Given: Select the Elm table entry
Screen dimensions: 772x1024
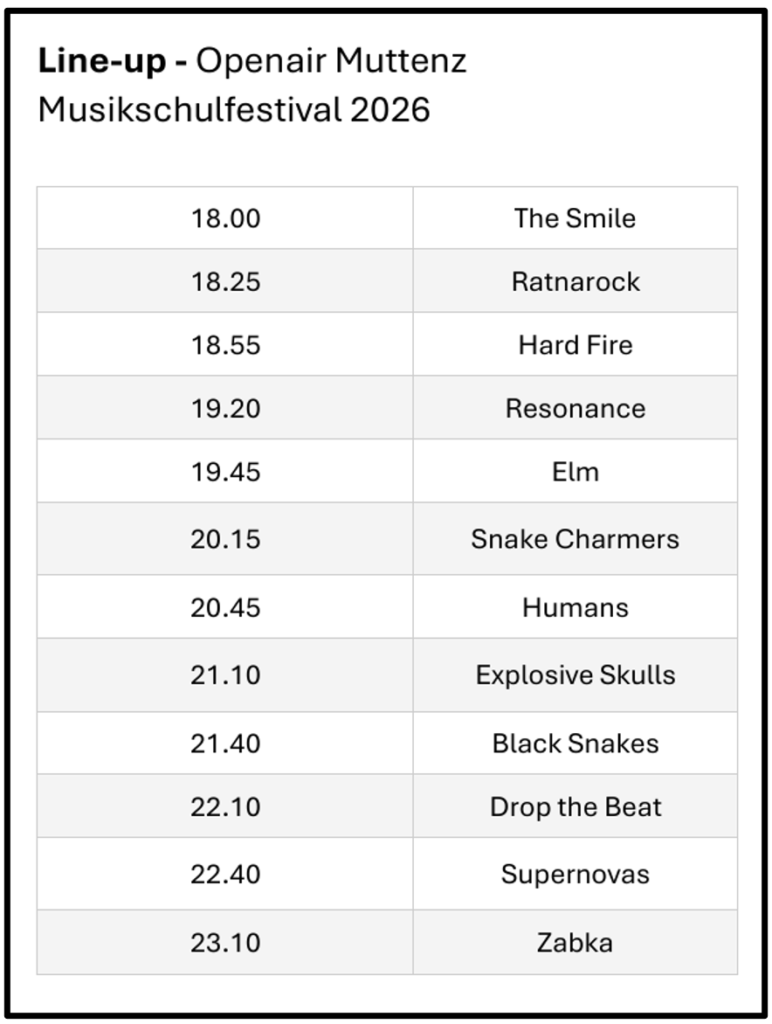Looking at the screenshot, I should coord(575,472).
